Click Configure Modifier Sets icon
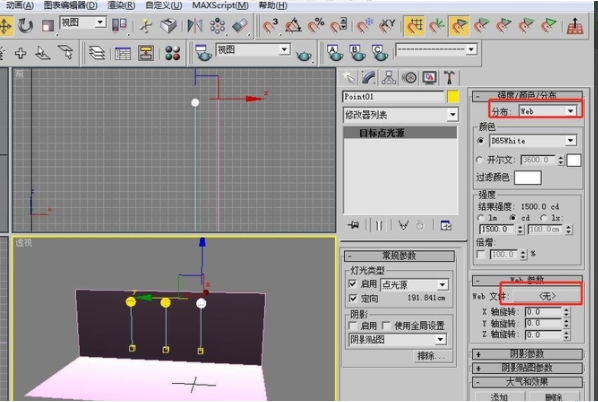 445,225
